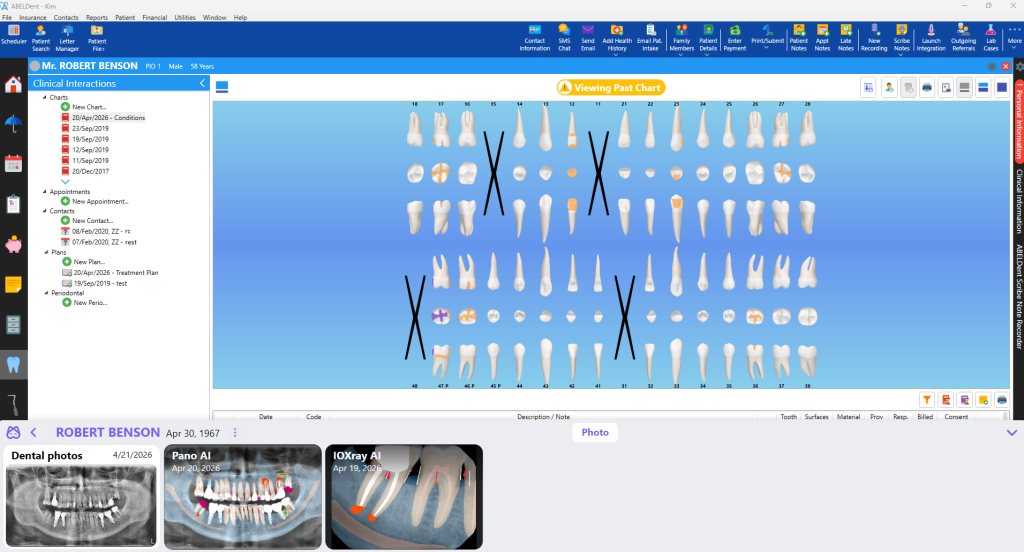The width and height of the screenshot is (1024, 552).
Task: Launch the Letter Manager
Action: [67, 38]
